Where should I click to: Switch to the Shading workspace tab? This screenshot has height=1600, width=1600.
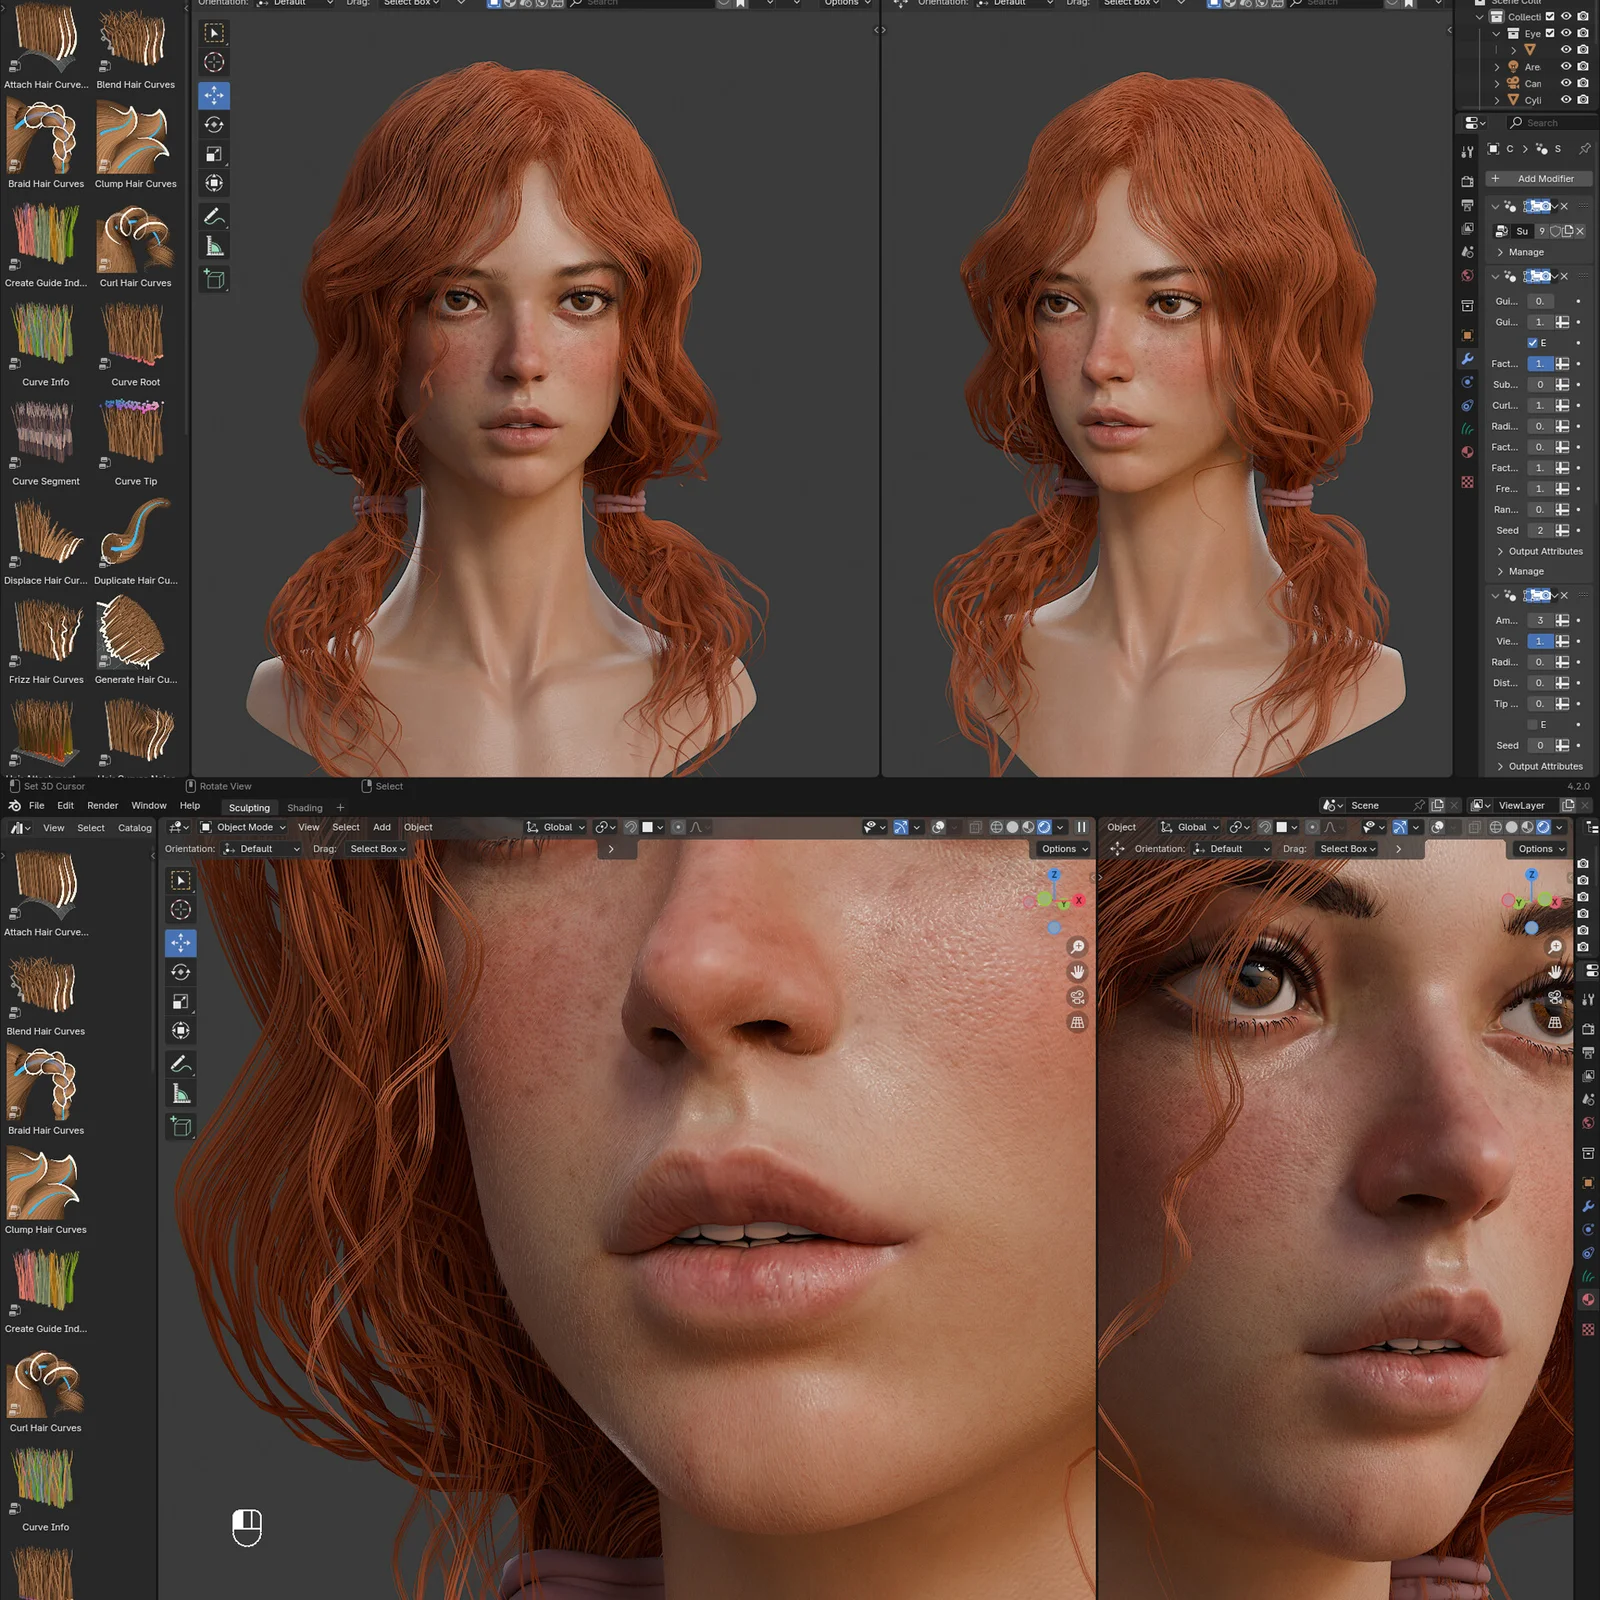pos(305,808)
